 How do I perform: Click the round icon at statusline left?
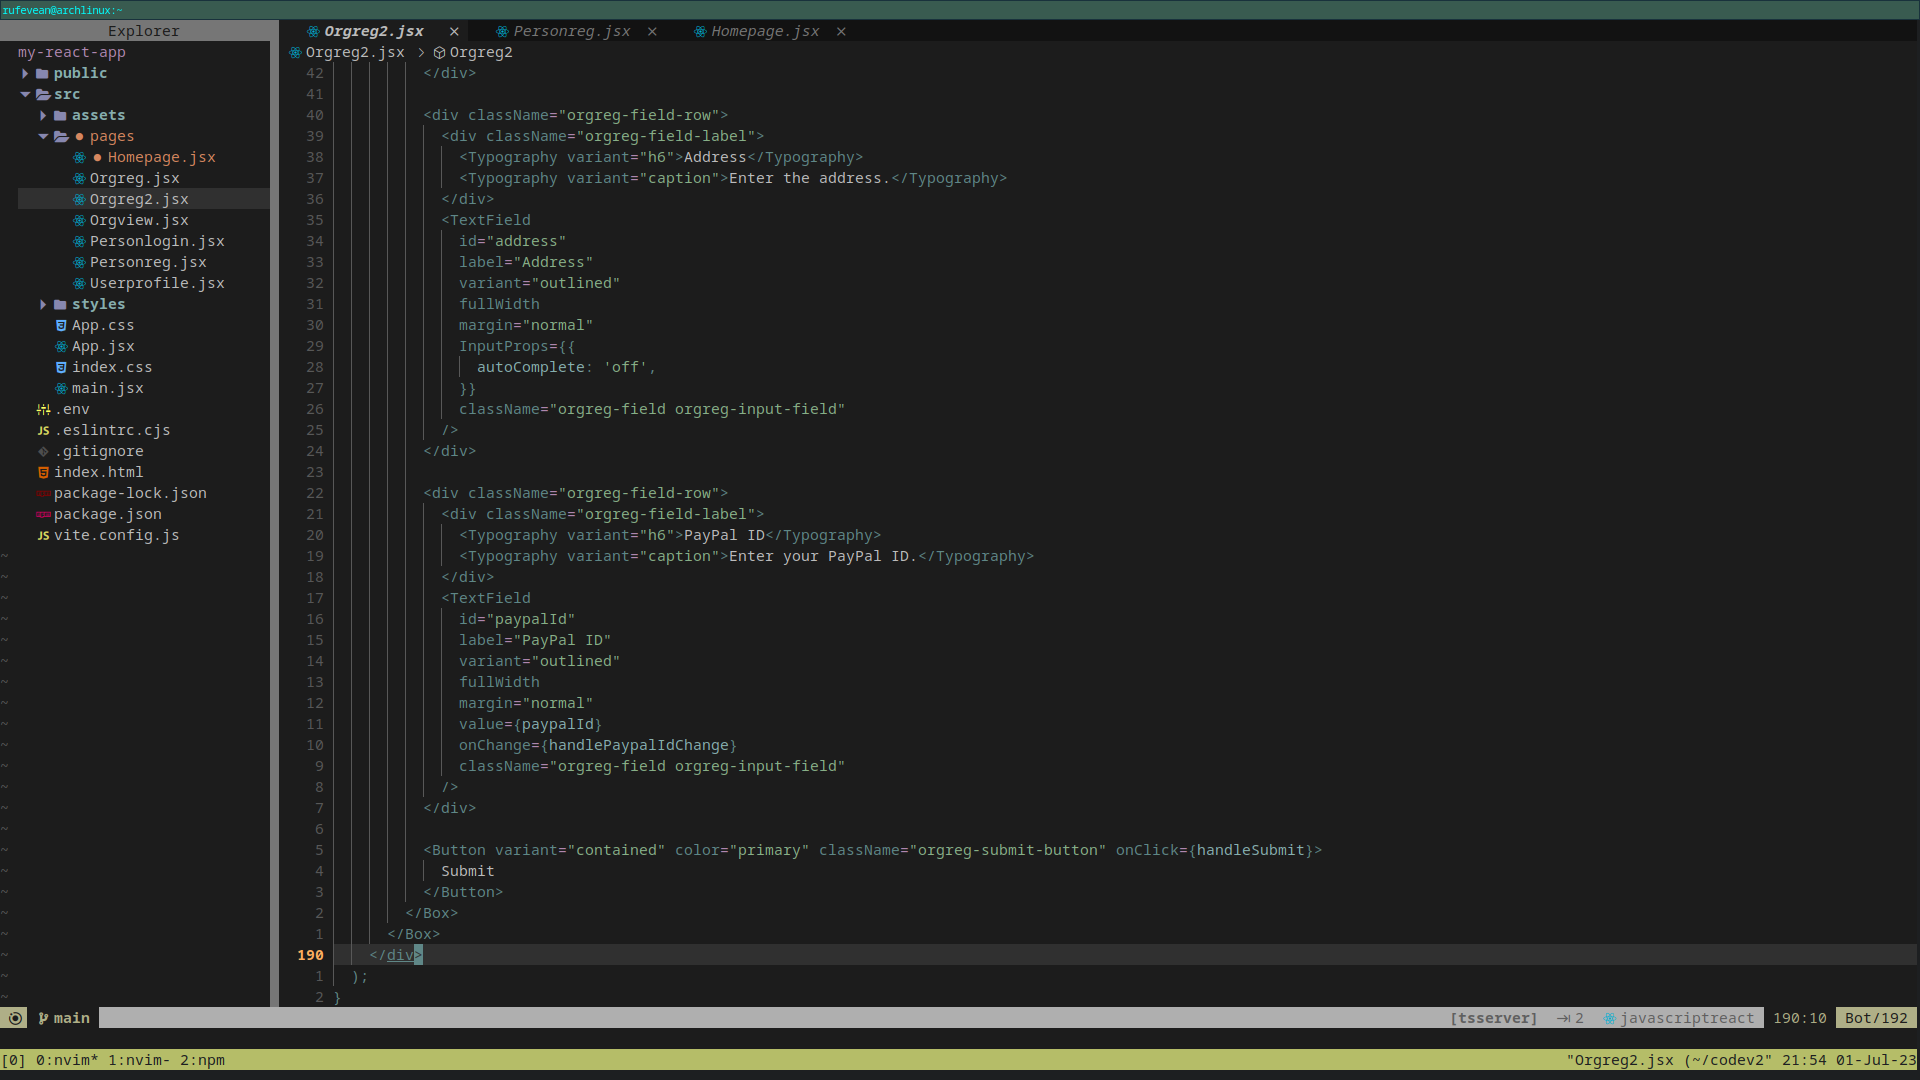pos(15,1018)
